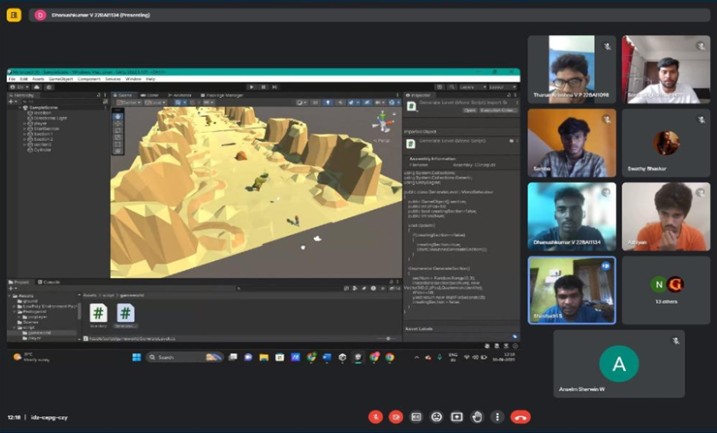Select the gameworld folder in Project

38,333
